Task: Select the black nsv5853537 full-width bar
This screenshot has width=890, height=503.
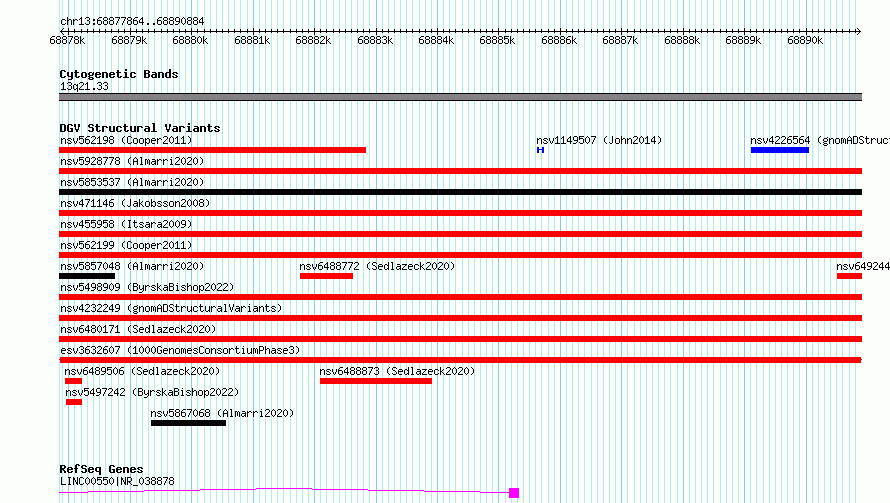Action: point(460,192)
